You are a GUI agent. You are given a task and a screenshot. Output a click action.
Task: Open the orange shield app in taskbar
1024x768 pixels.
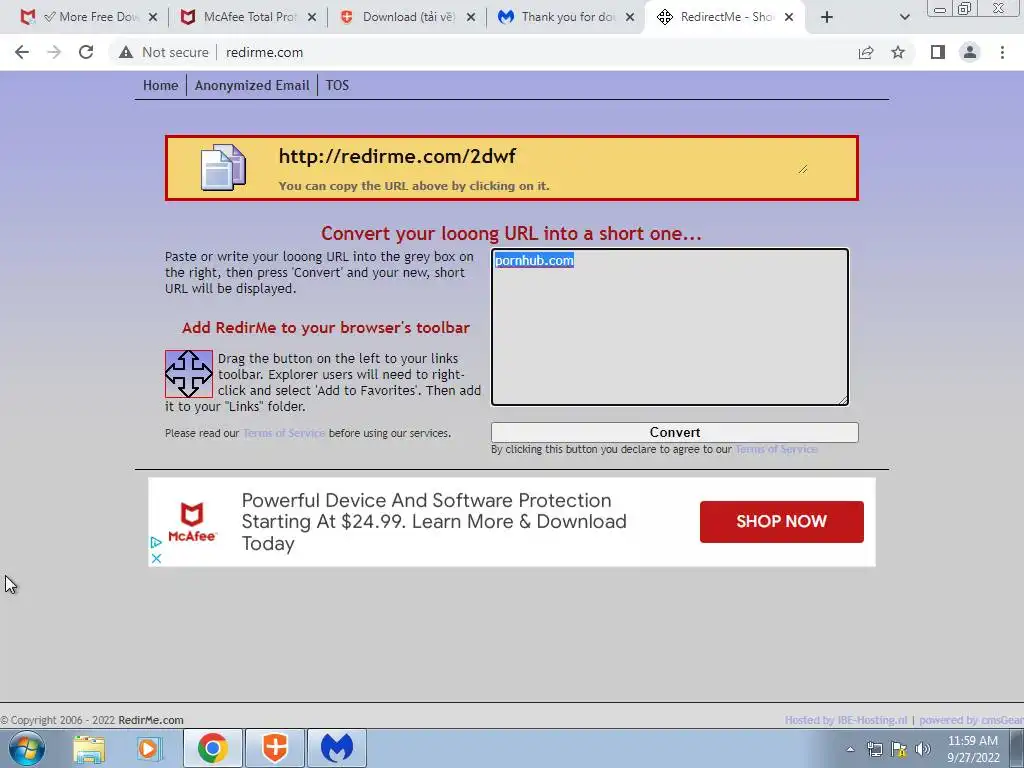275,748
